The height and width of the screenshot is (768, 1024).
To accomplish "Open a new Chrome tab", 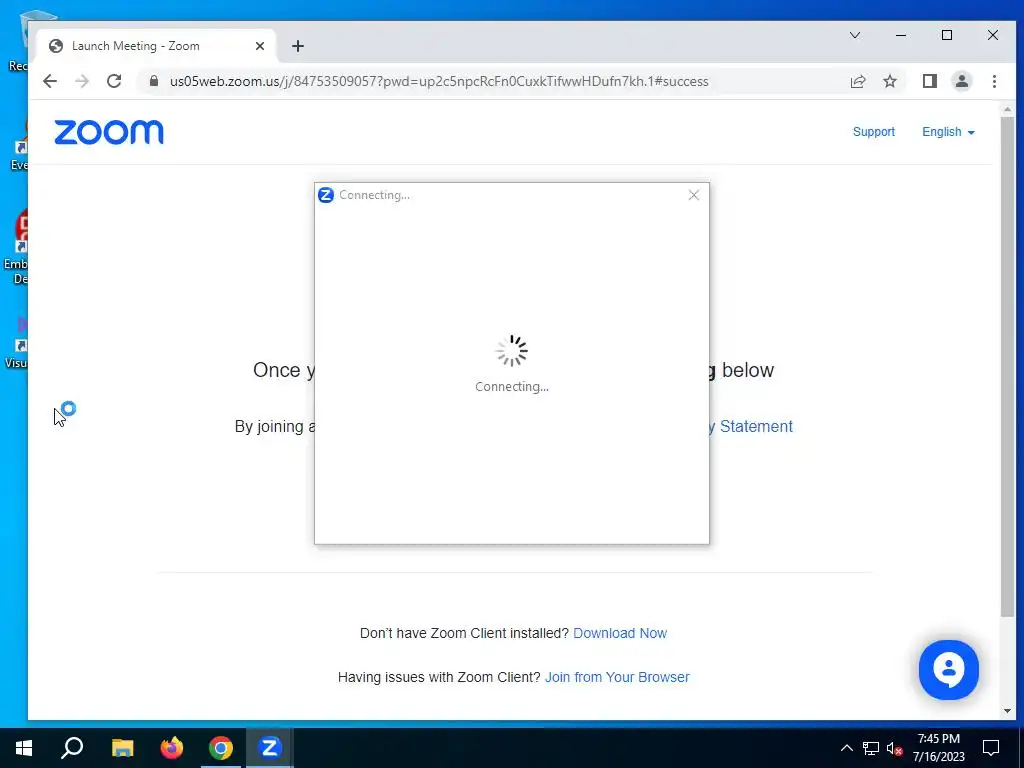I will click(x=298, y=46).
